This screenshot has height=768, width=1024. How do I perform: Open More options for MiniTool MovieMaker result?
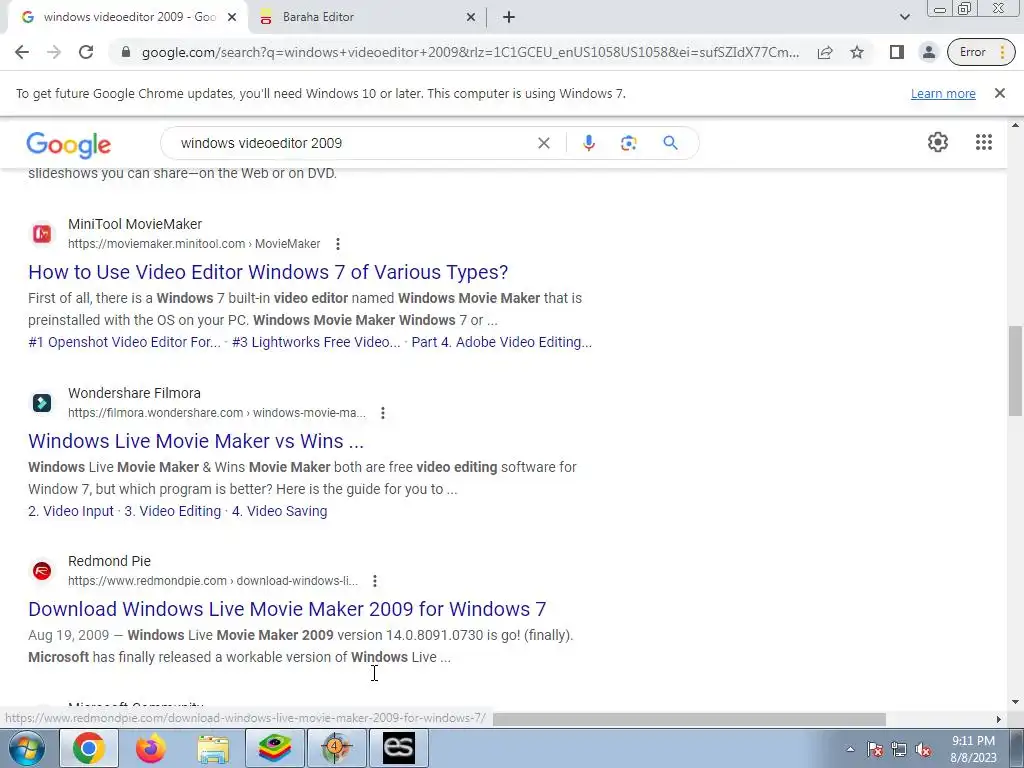(338, 244)
